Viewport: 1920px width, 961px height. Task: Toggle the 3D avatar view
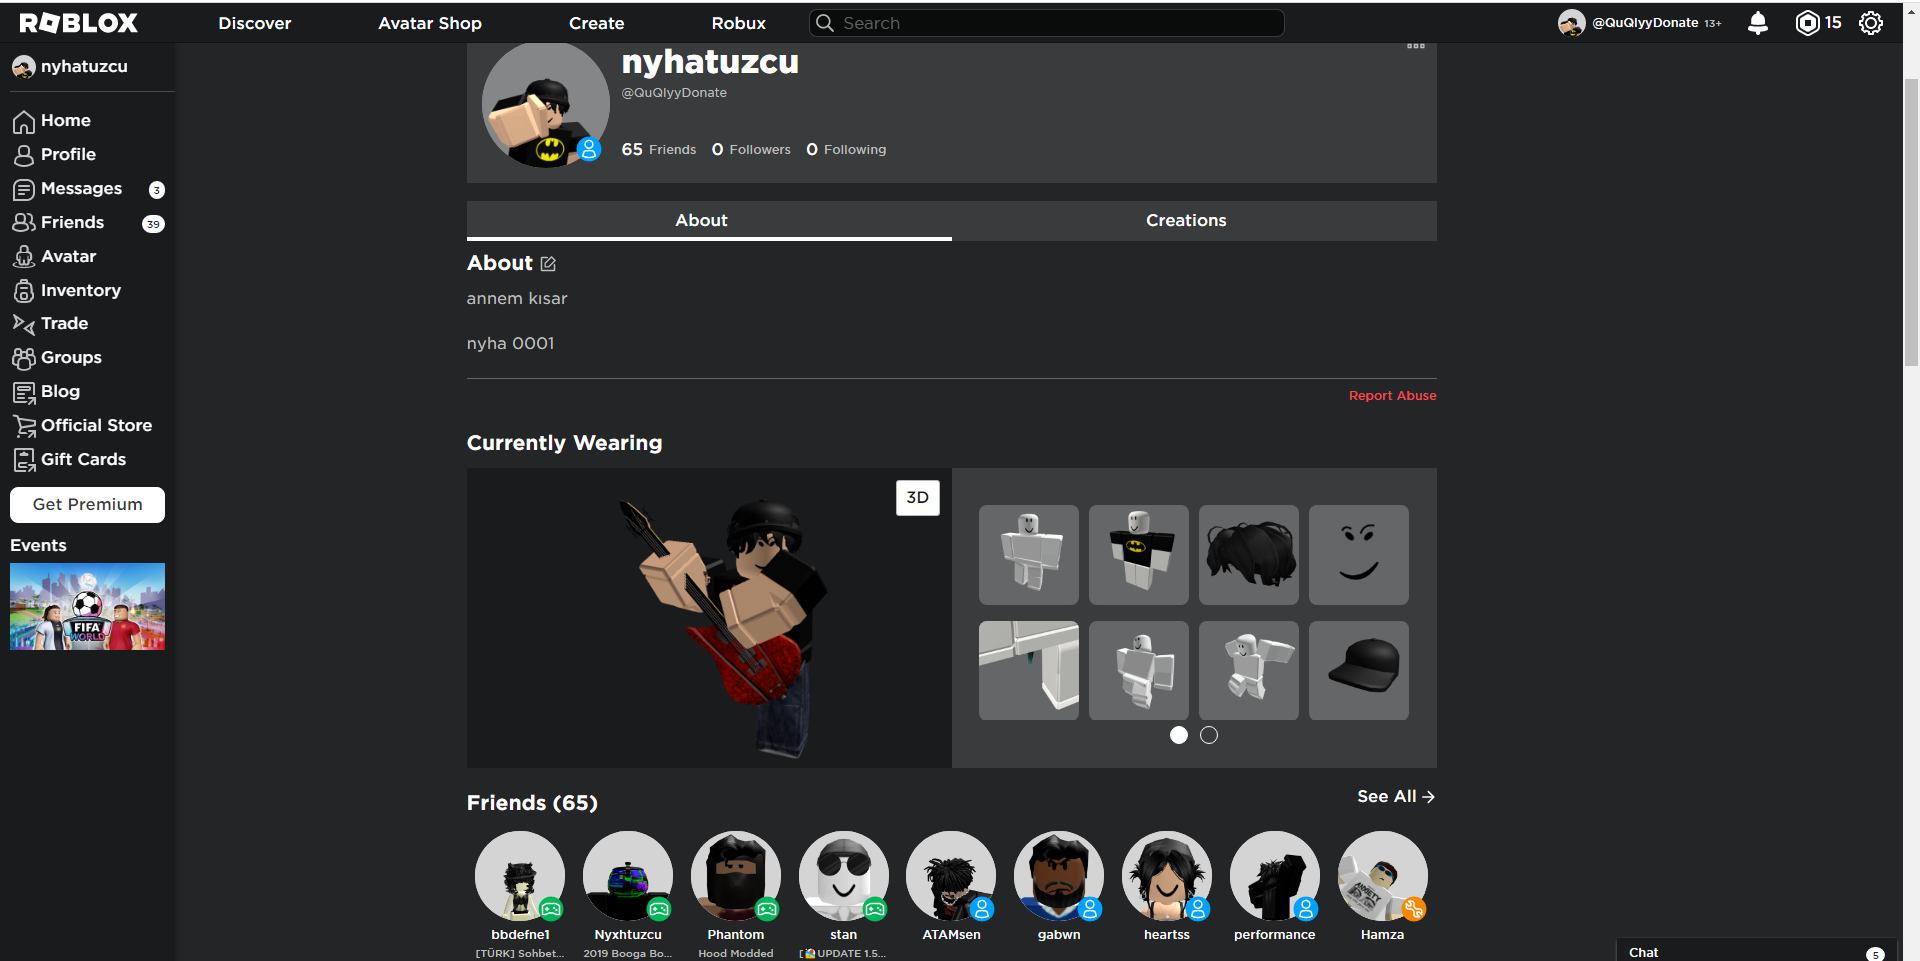point(917,498)
